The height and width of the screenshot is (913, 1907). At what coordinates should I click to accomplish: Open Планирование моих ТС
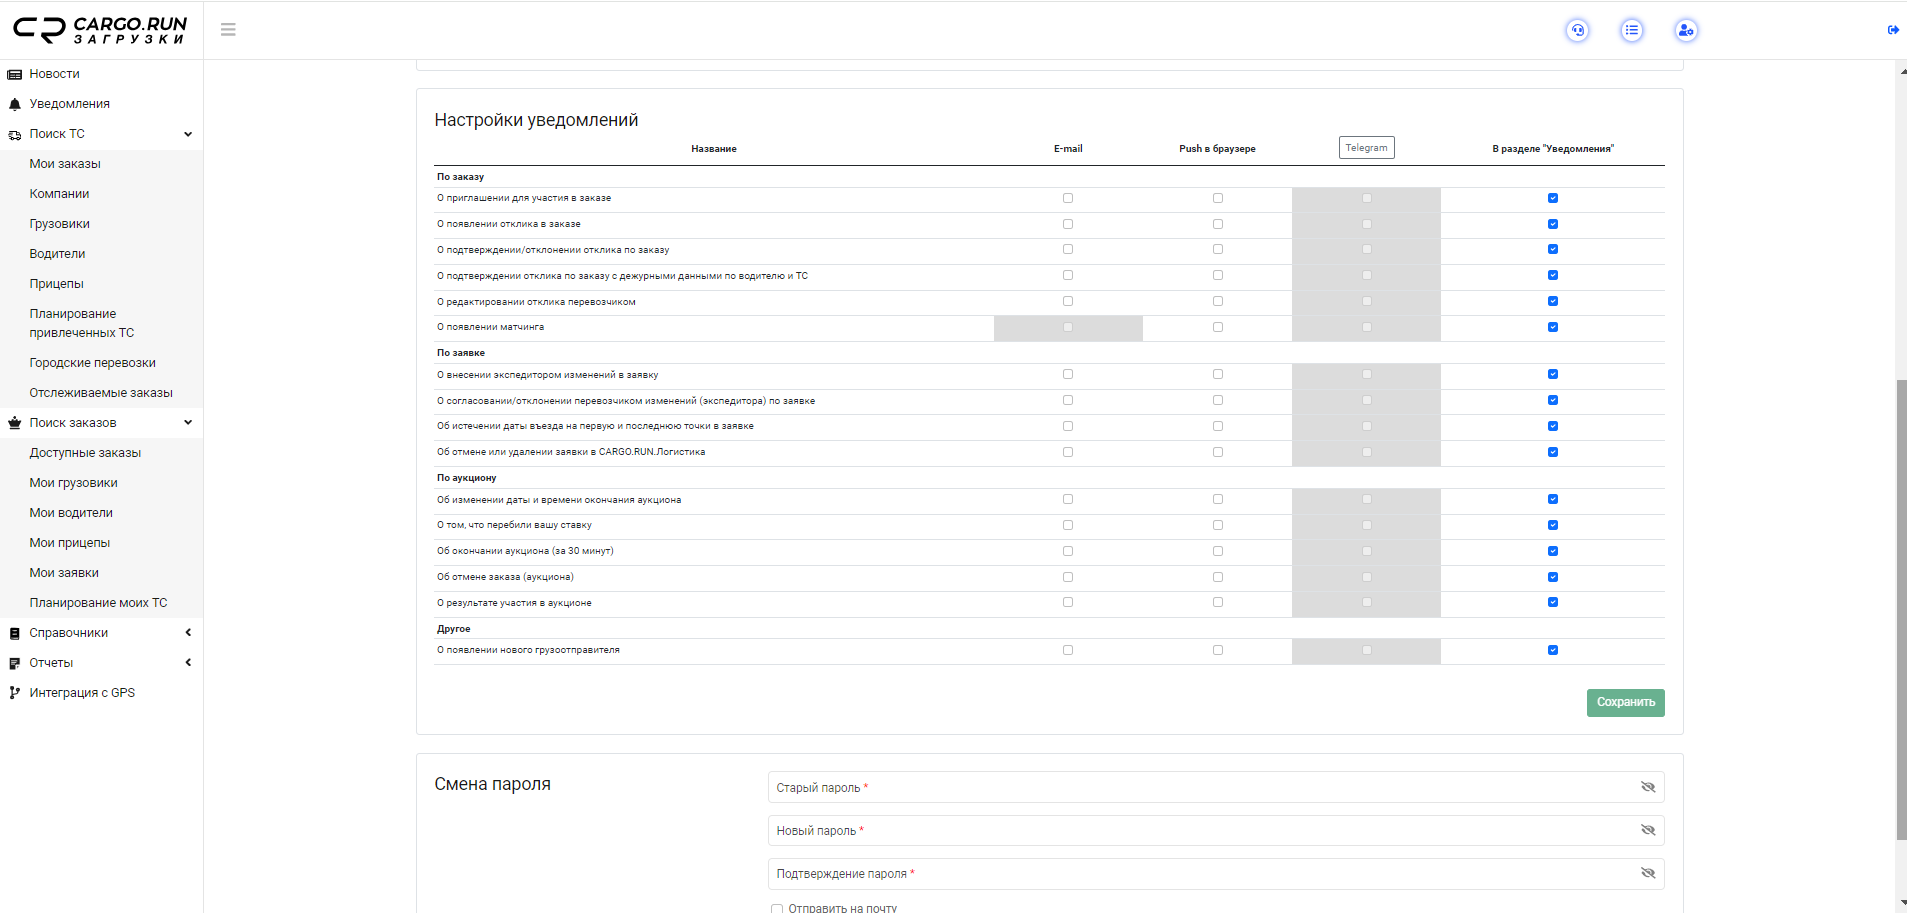tap(98, 603)
